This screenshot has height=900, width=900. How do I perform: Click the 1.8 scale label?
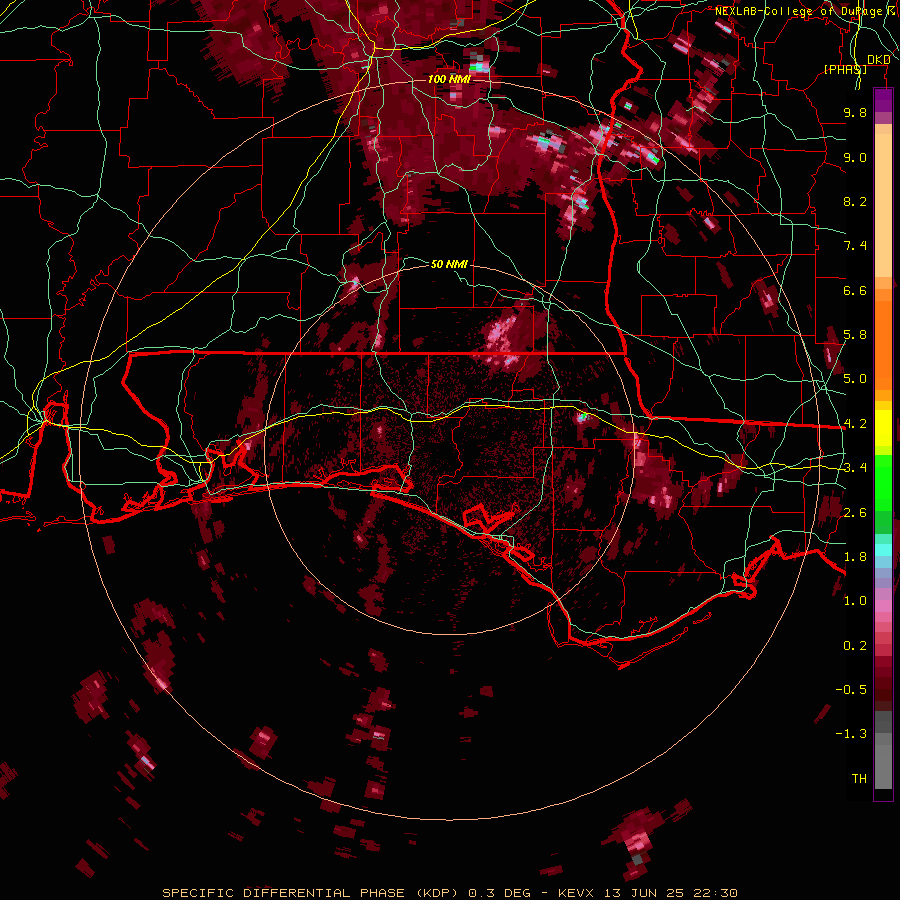[x=855, y=557]
